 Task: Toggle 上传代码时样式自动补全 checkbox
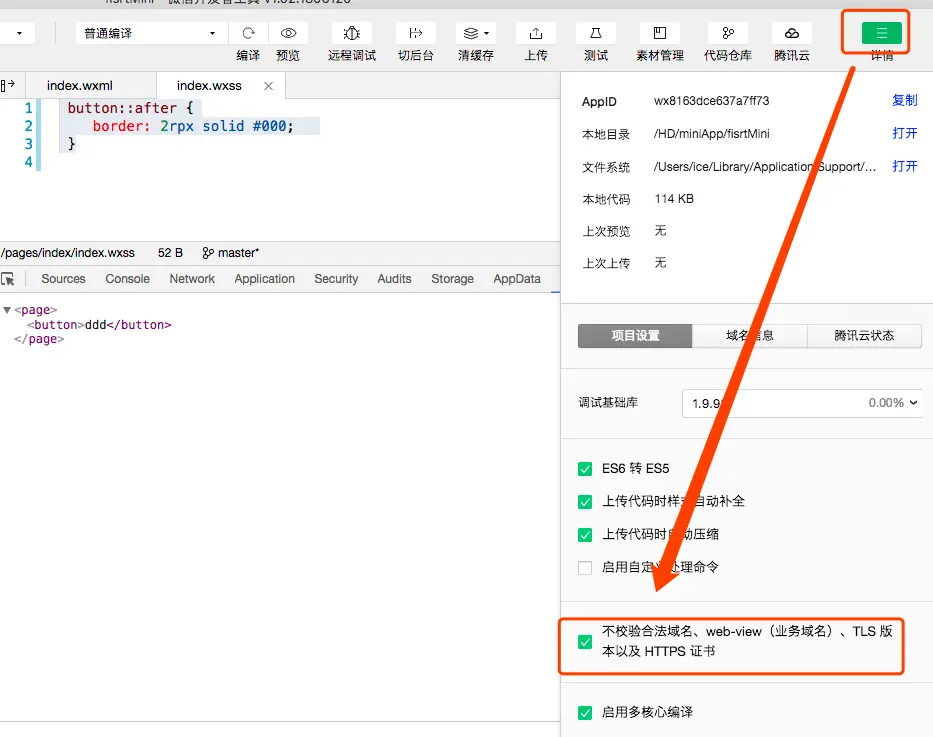[x=585, y=502]
